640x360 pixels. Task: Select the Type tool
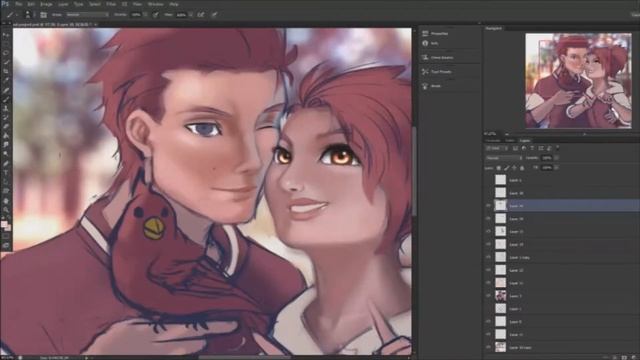(x=6, y=173)
